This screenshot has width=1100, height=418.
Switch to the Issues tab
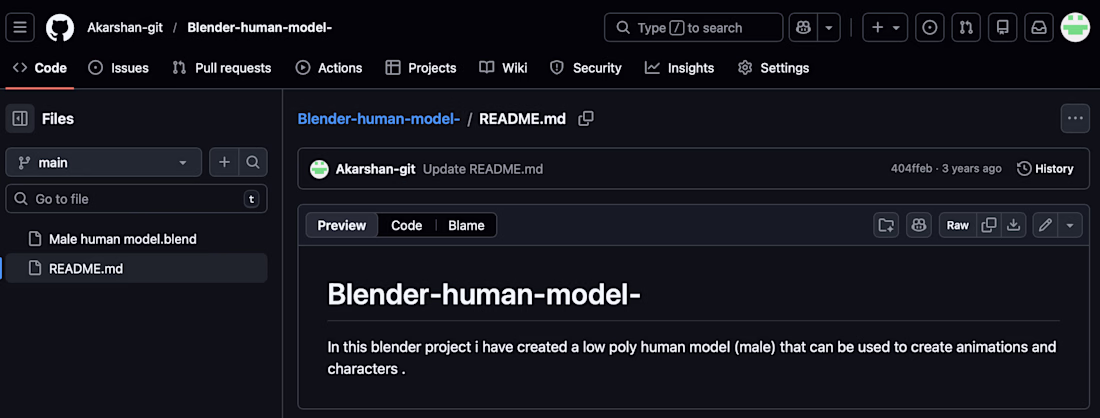pos(119,68)
